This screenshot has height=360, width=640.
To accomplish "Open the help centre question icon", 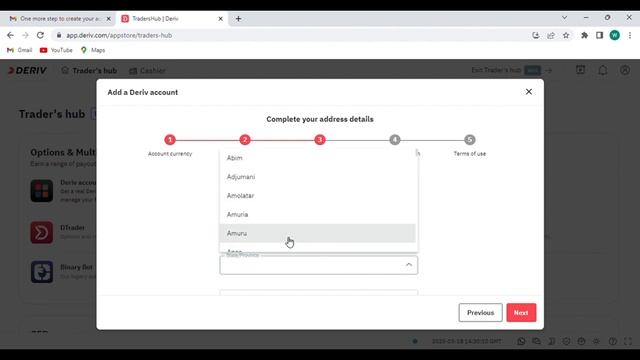I will click(x=613, y=341).
